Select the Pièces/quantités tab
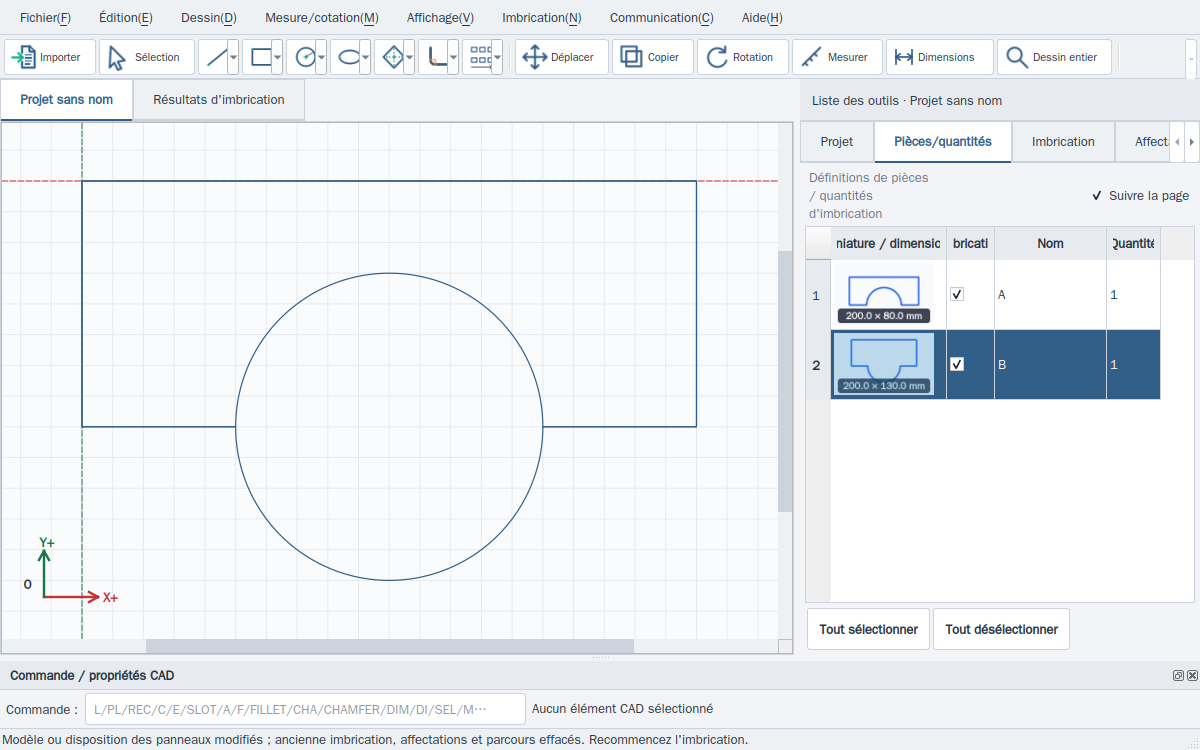 click(943, 141)
